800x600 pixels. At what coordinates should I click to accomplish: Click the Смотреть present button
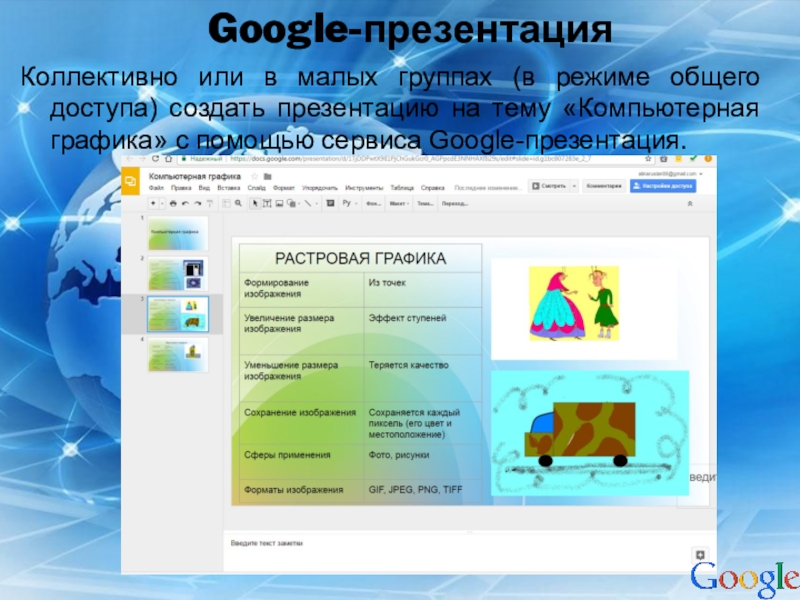pyautogui.click(x=549, y=186)
